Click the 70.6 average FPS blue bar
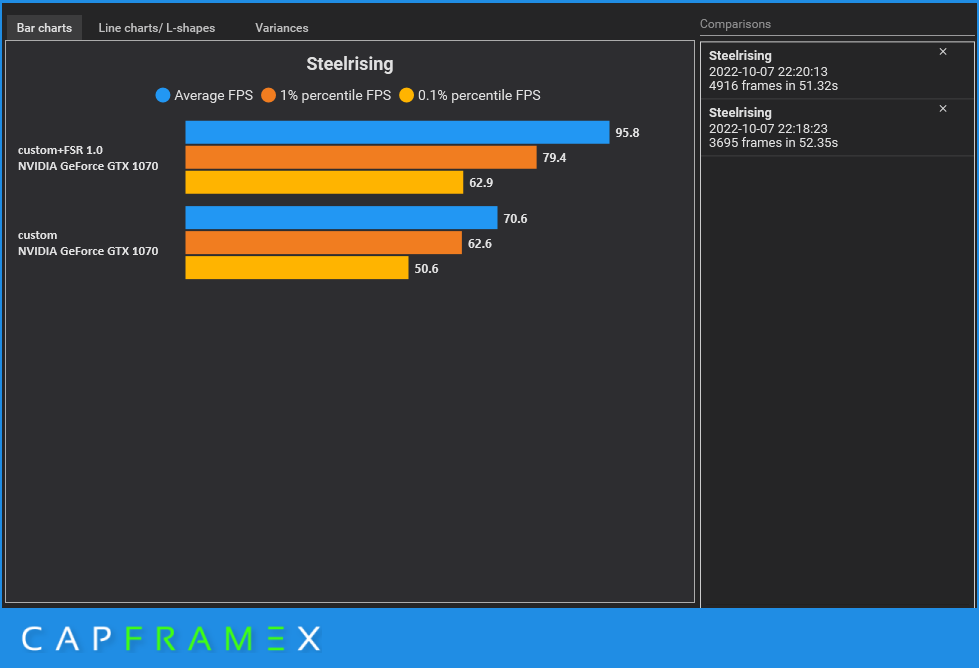The width and height of the screenshot is (979, 668). coord(342,218)
